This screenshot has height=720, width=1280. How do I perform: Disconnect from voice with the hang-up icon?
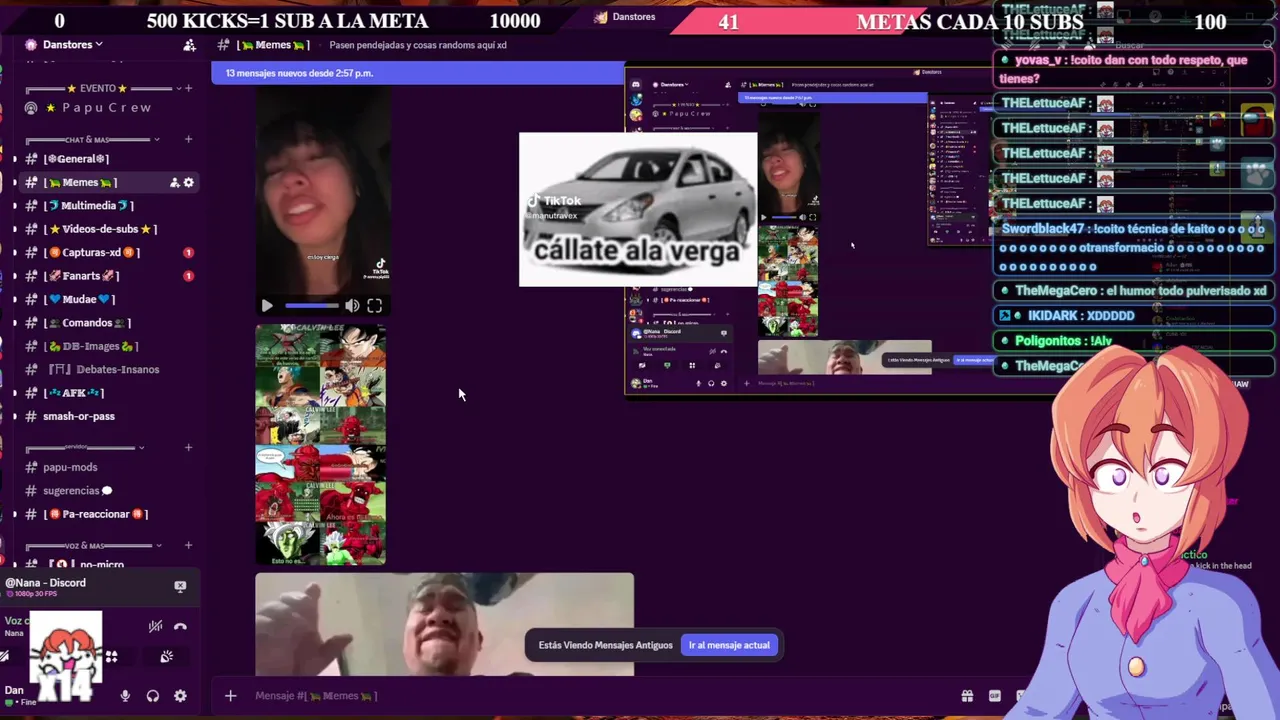pos(180,627)
